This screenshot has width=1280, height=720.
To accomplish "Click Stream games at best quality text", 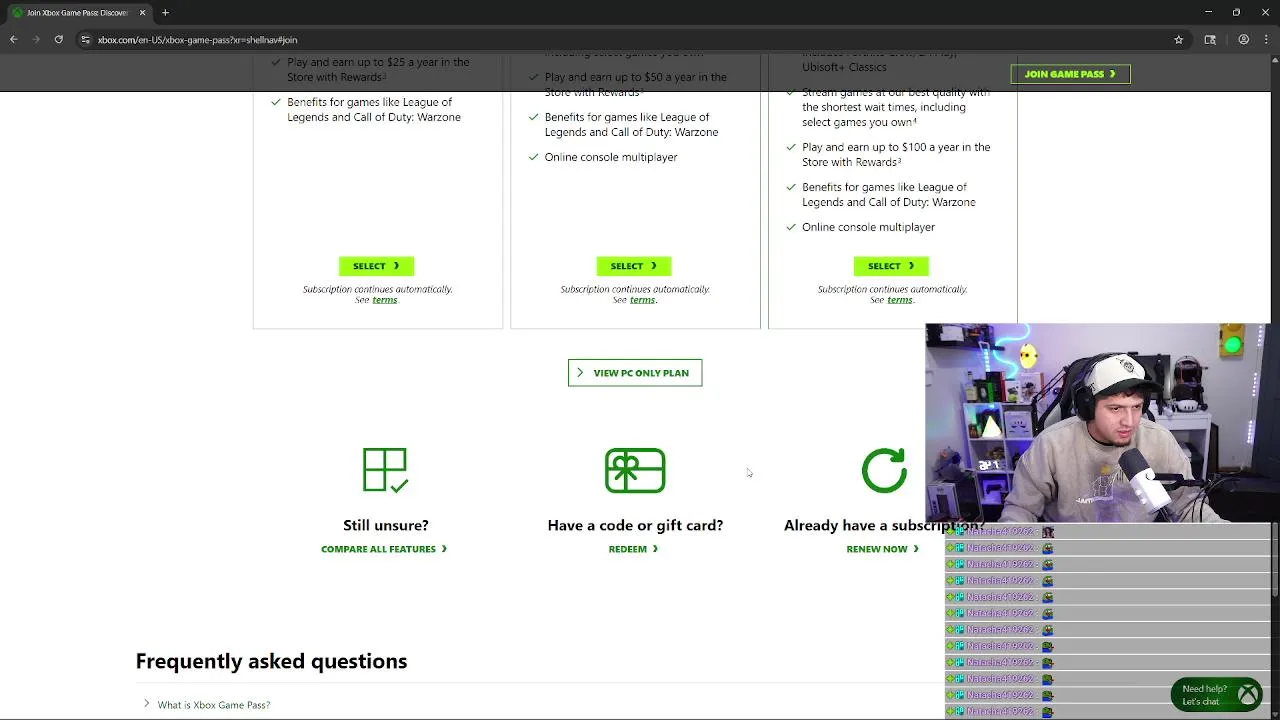I will (x=896, y=107).
